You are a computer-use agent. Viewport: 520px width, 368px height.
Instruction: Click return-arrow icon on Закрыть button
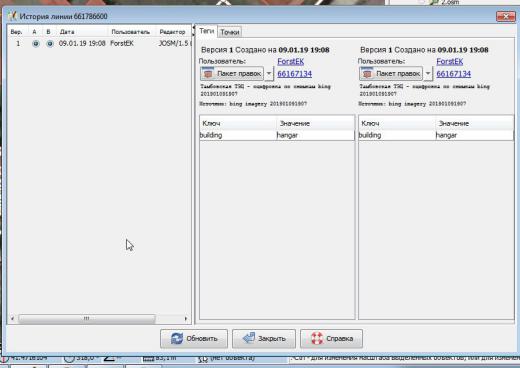(x=249, y=338)
